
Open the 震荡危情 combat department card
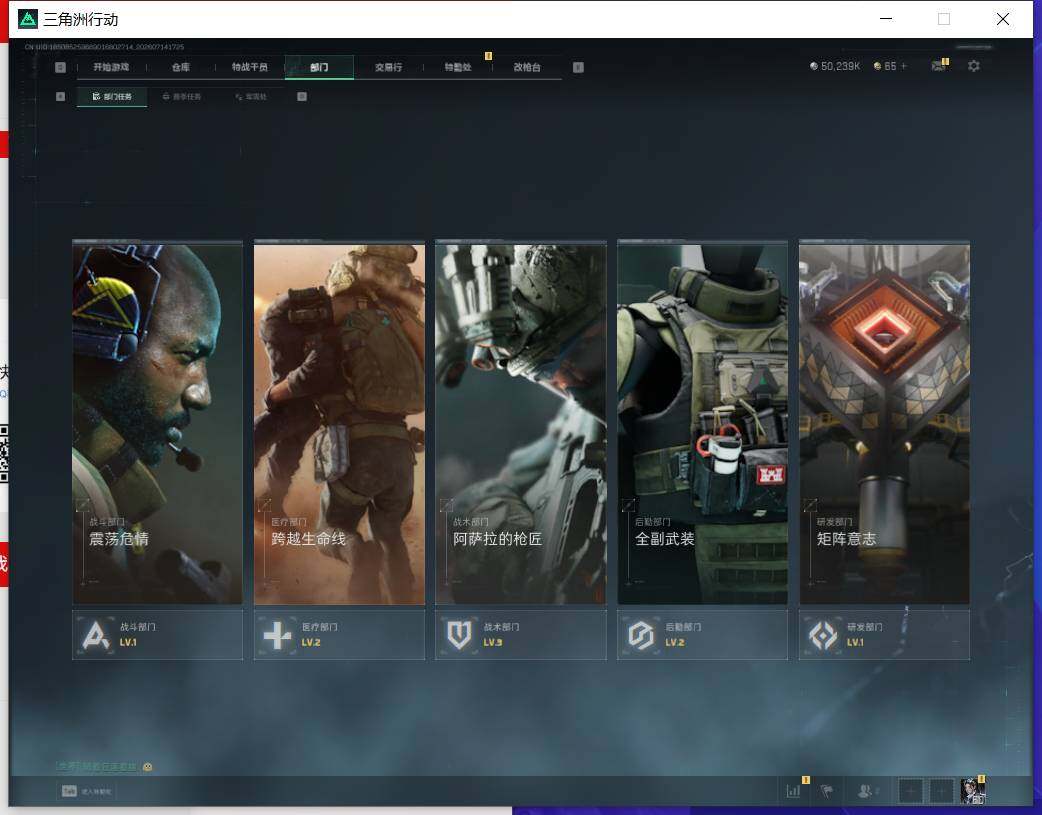[157, 423]
